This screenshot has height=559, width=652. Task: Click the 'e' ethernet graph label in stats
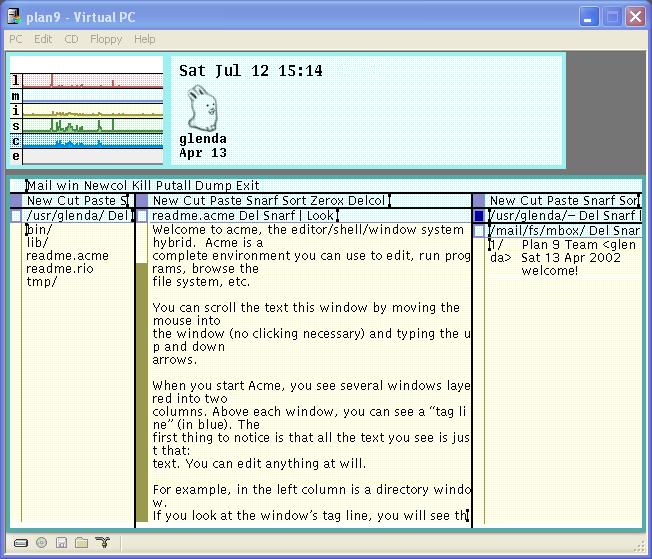pos(16,156)
